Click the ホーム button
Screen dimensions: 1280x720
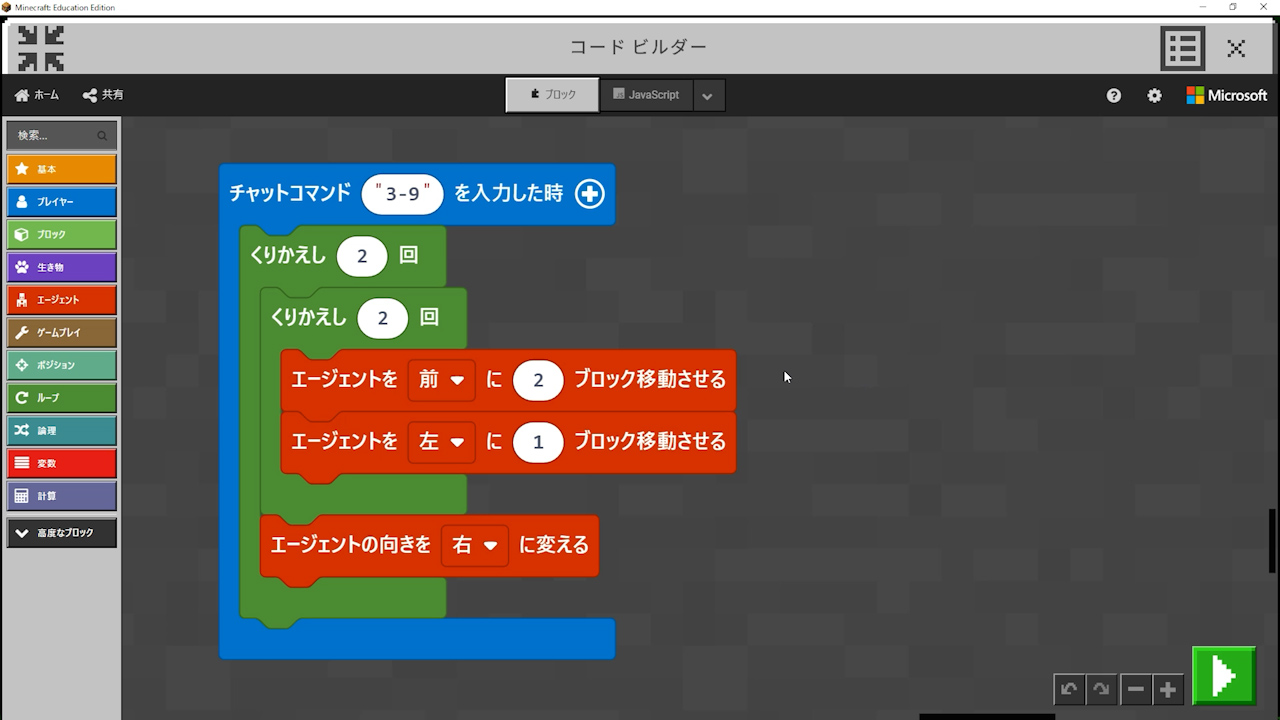[37, 95]
